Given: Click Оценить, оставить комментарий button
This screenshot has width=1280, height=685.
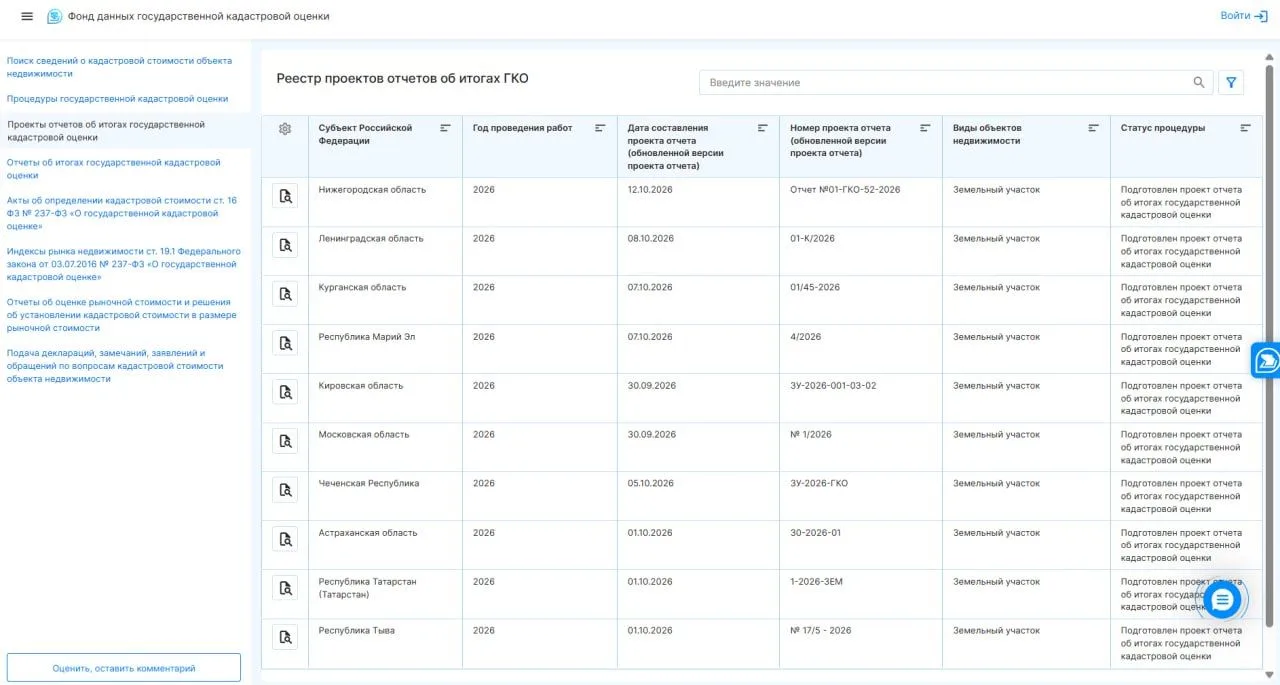Looking at the screenshot, I should point(124,668).
